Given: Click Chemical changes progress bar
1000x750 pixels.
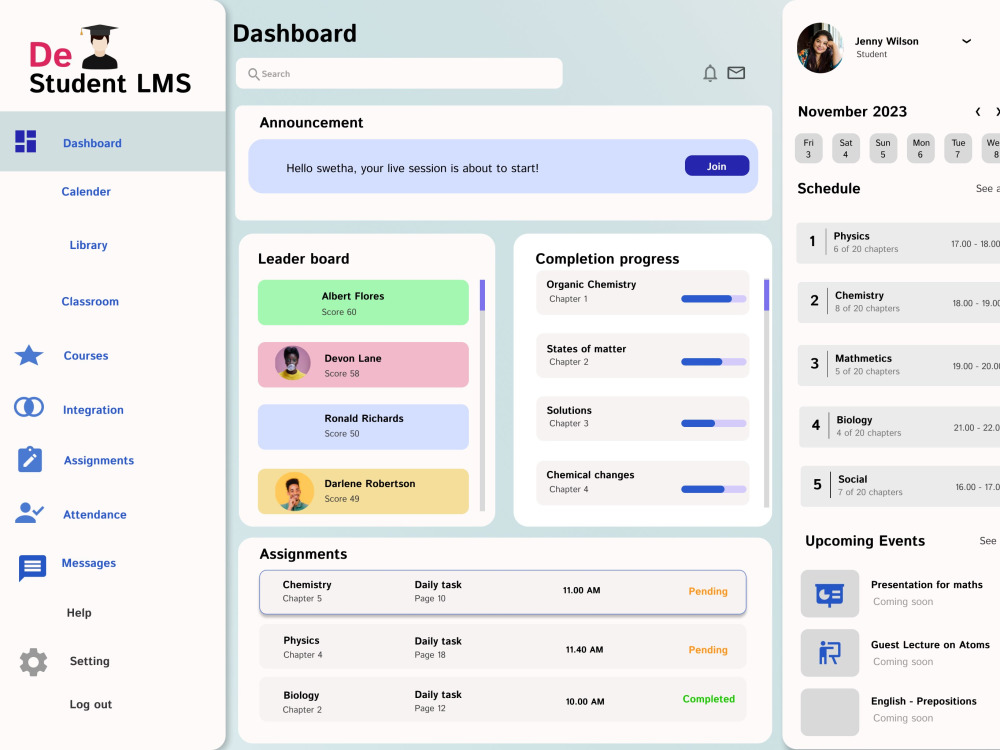Looking at the screenshot, I should coord(714,489).
